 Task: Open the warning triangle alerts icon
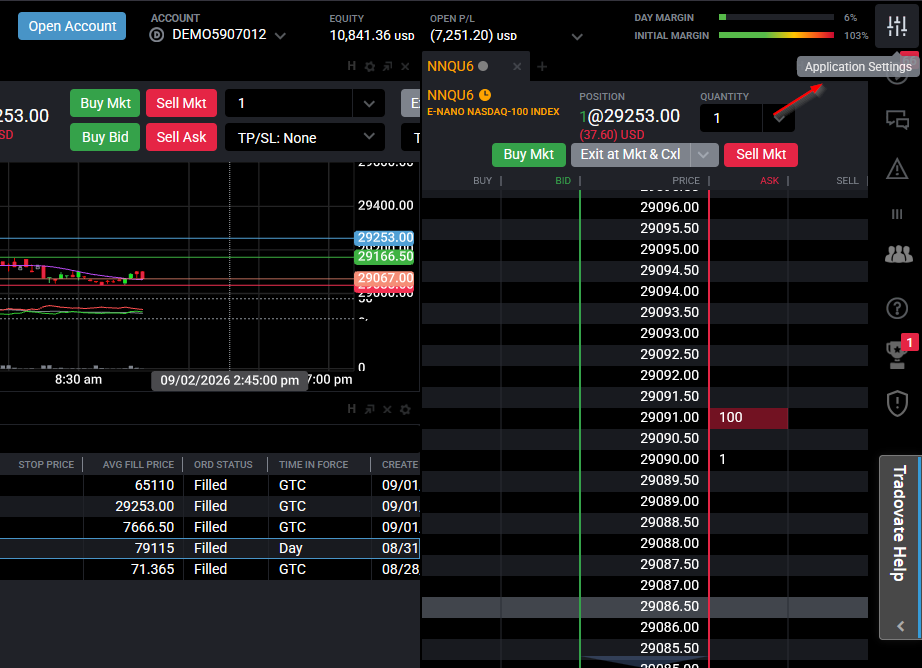click(x=897, y=169)
